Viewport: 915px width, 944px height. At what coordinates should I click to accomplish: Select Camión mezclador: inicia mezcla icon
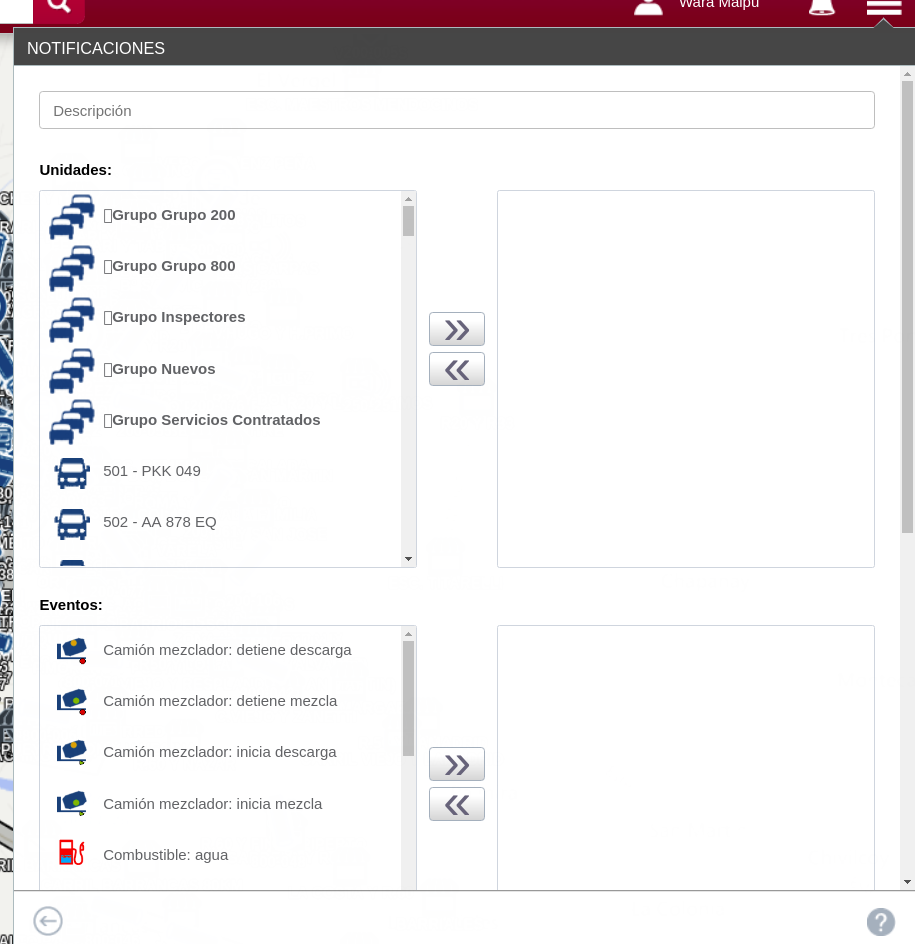click(x=72, y=804)
